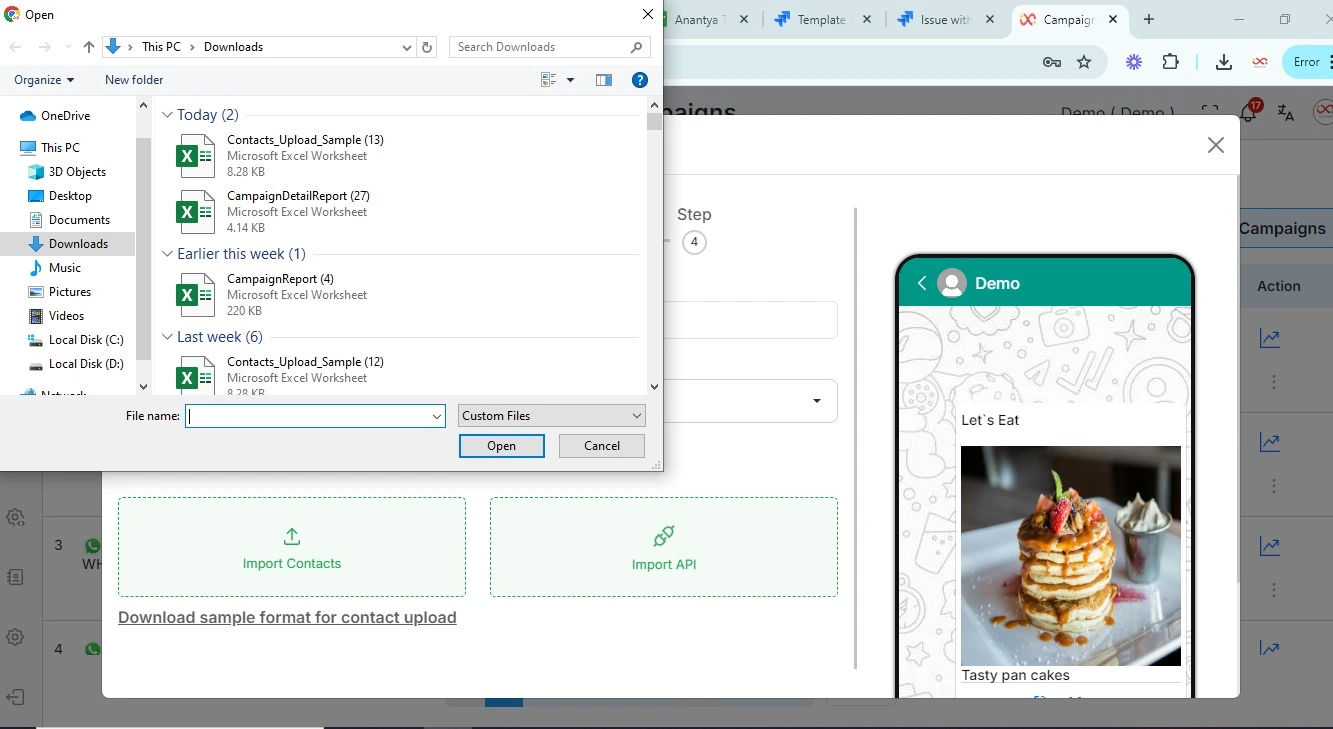Click back arrow in Demo phone preview
This screenshot has width=1333, height=729.
tap(922, 283)
